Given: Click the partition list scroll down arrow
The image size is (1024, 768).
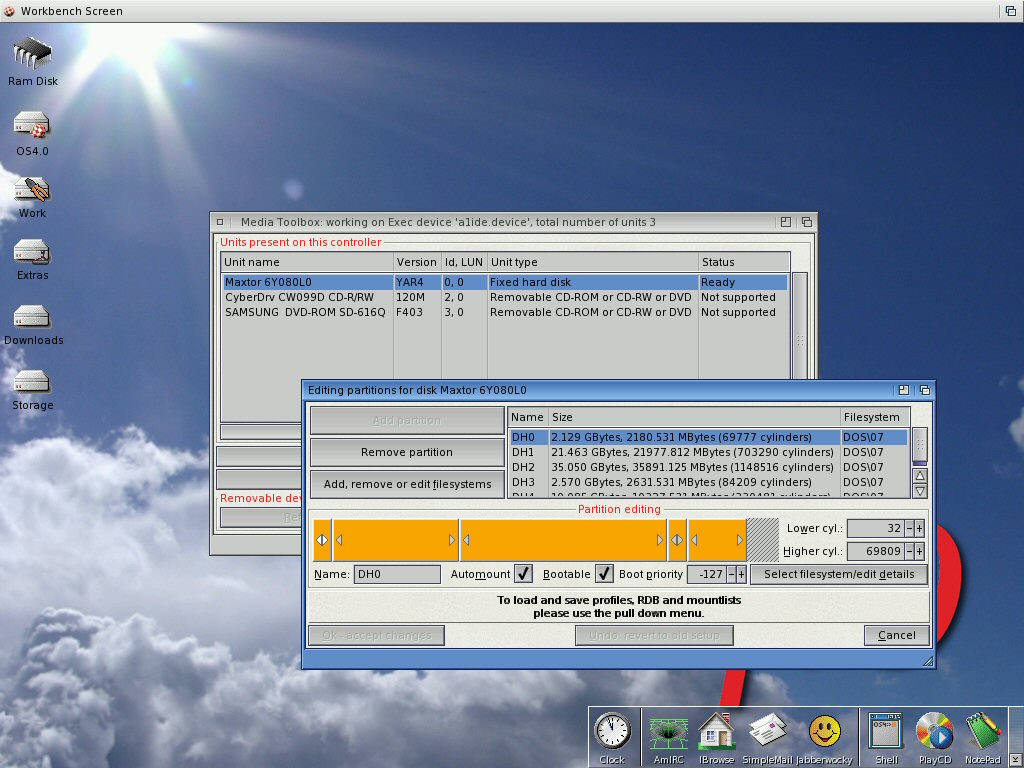Looking at the screenshot, I should tap(920, 490).
